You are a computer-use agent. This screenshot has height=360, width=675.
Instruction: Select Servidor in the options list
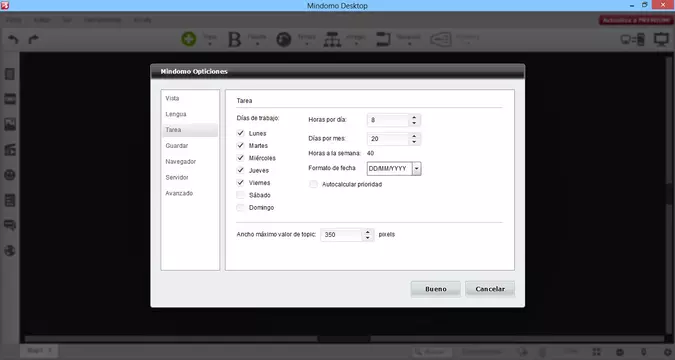coord(190,177)
